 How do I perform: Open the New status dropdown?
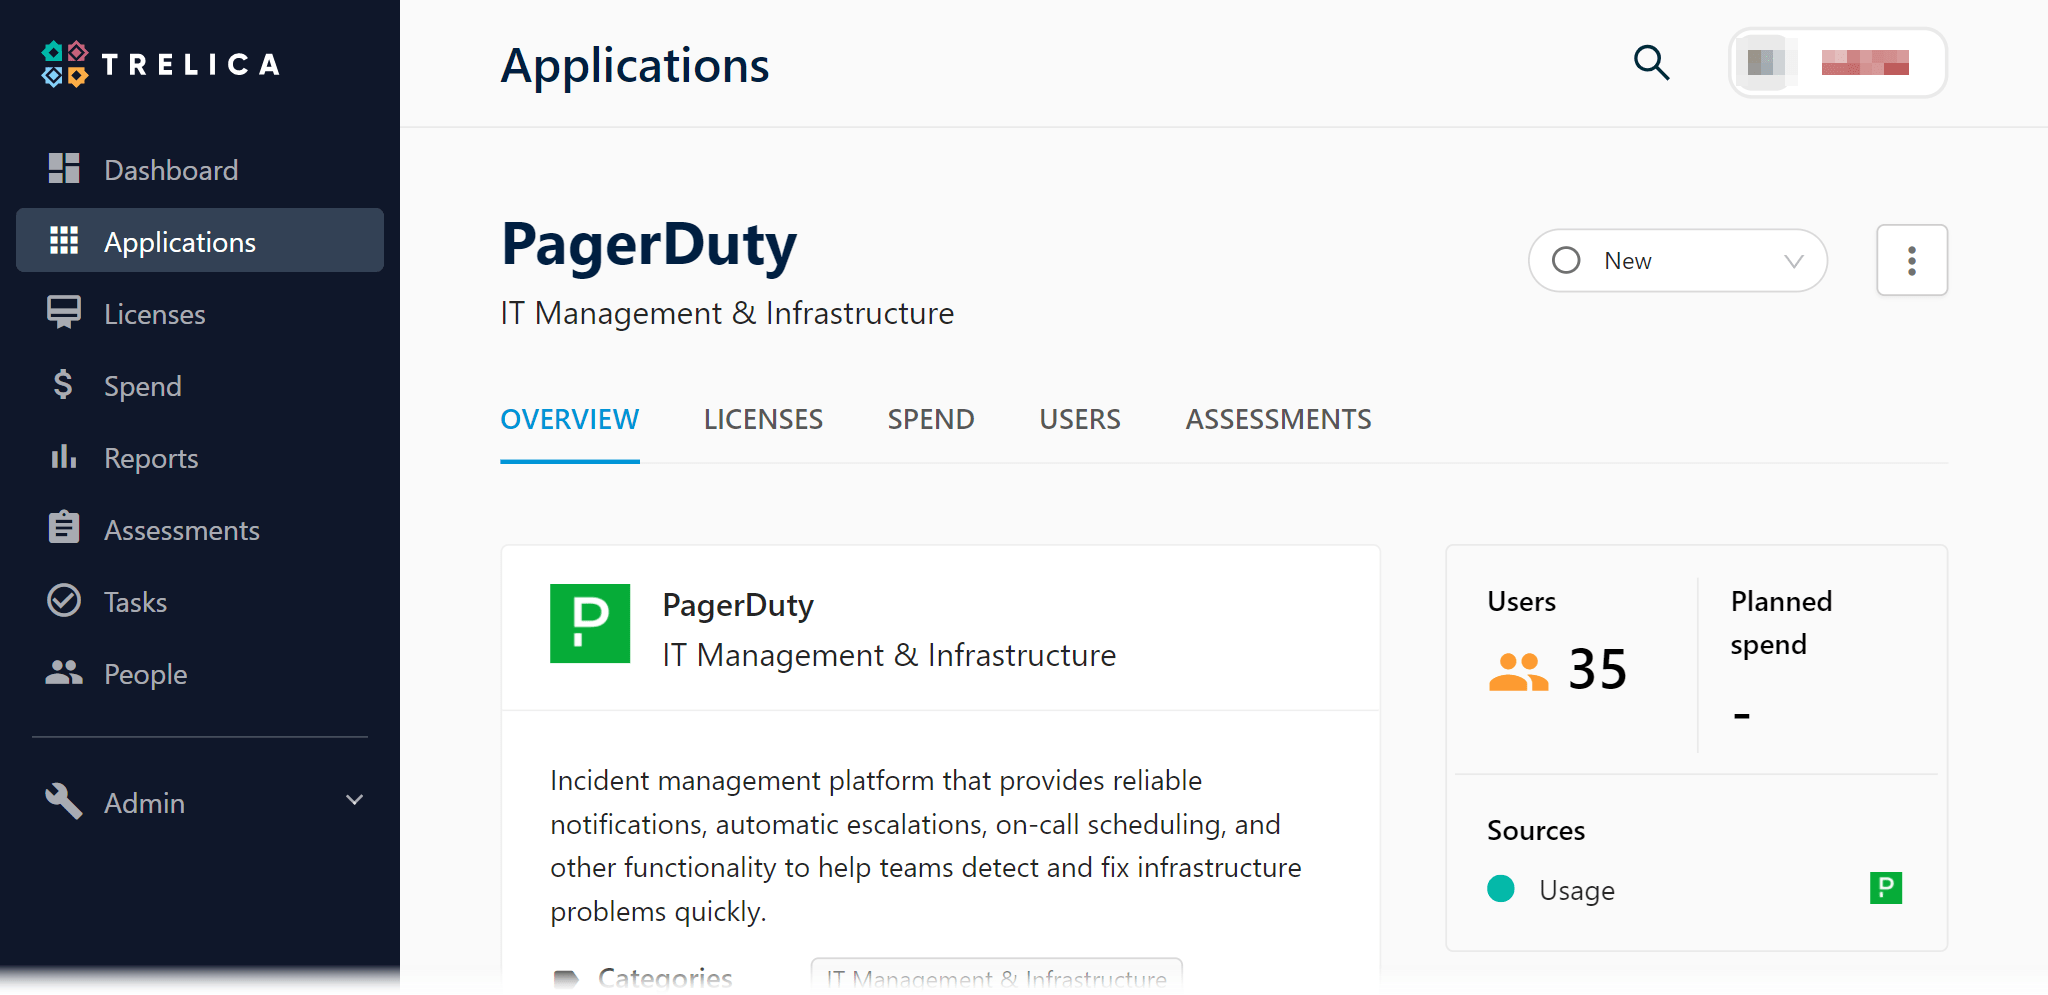click(x=1792, y=260)
